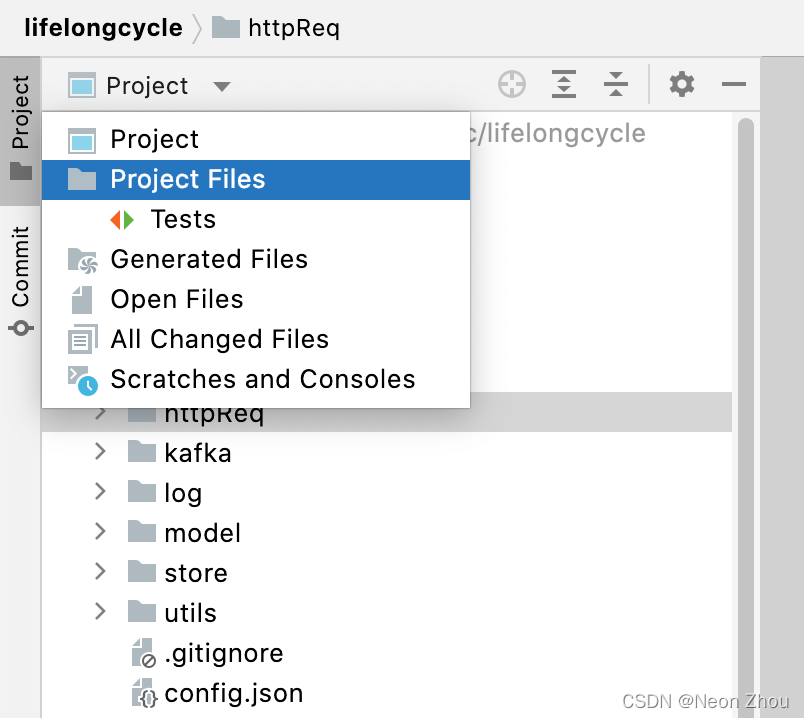Open the settings gear options
Viewport: 804px width, 718px height.
(x=682, y=85)
